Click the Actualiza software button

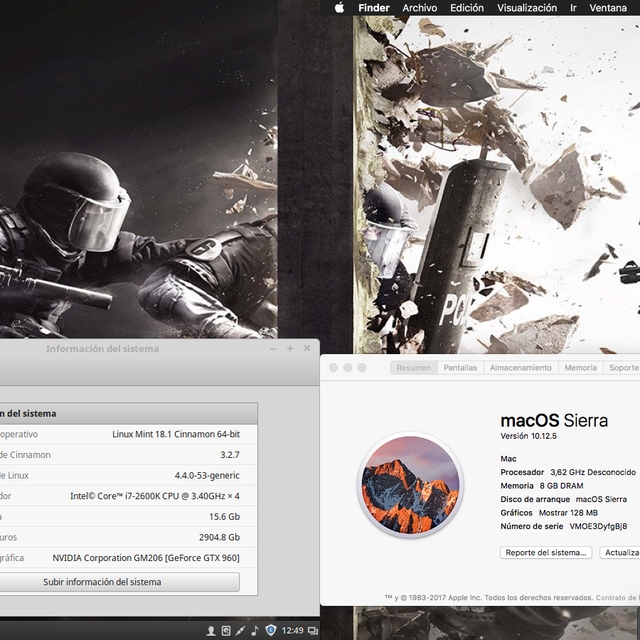(620, 553)
